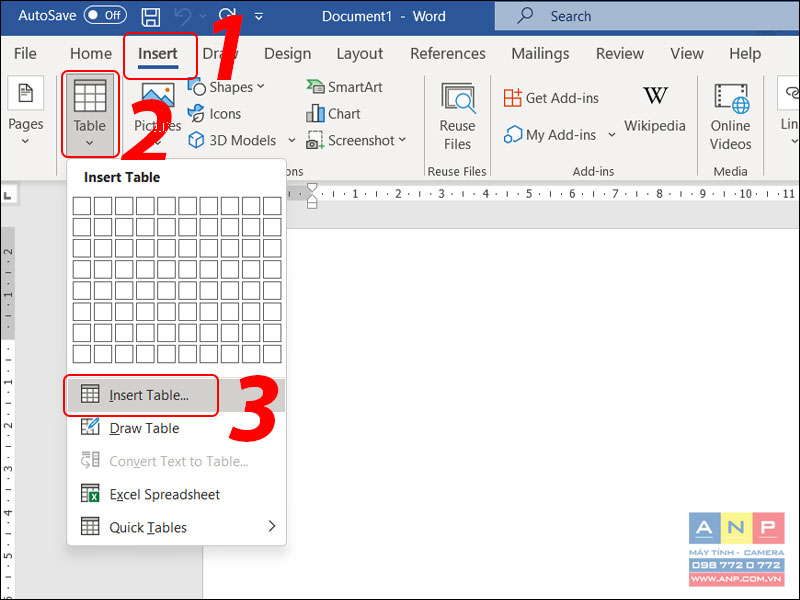Click the Undo arrow icon in the title bar
The image size is (800, 600).
(x=182, y=16)
